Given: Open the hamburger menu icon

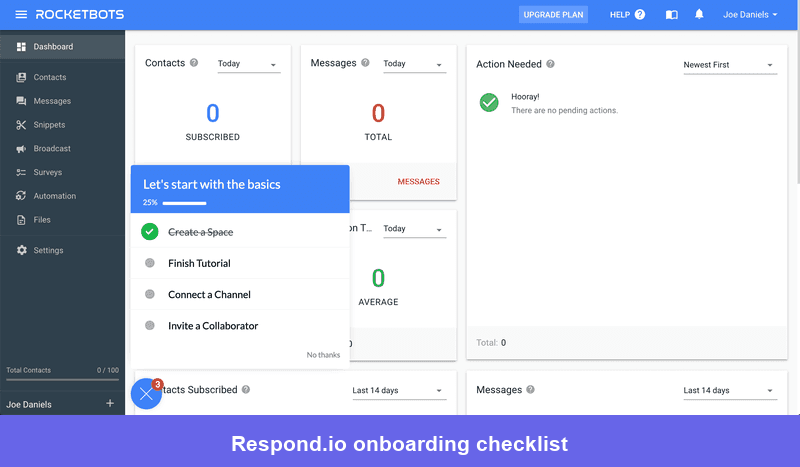Looking at the screenshot, I should coord(21,14).
